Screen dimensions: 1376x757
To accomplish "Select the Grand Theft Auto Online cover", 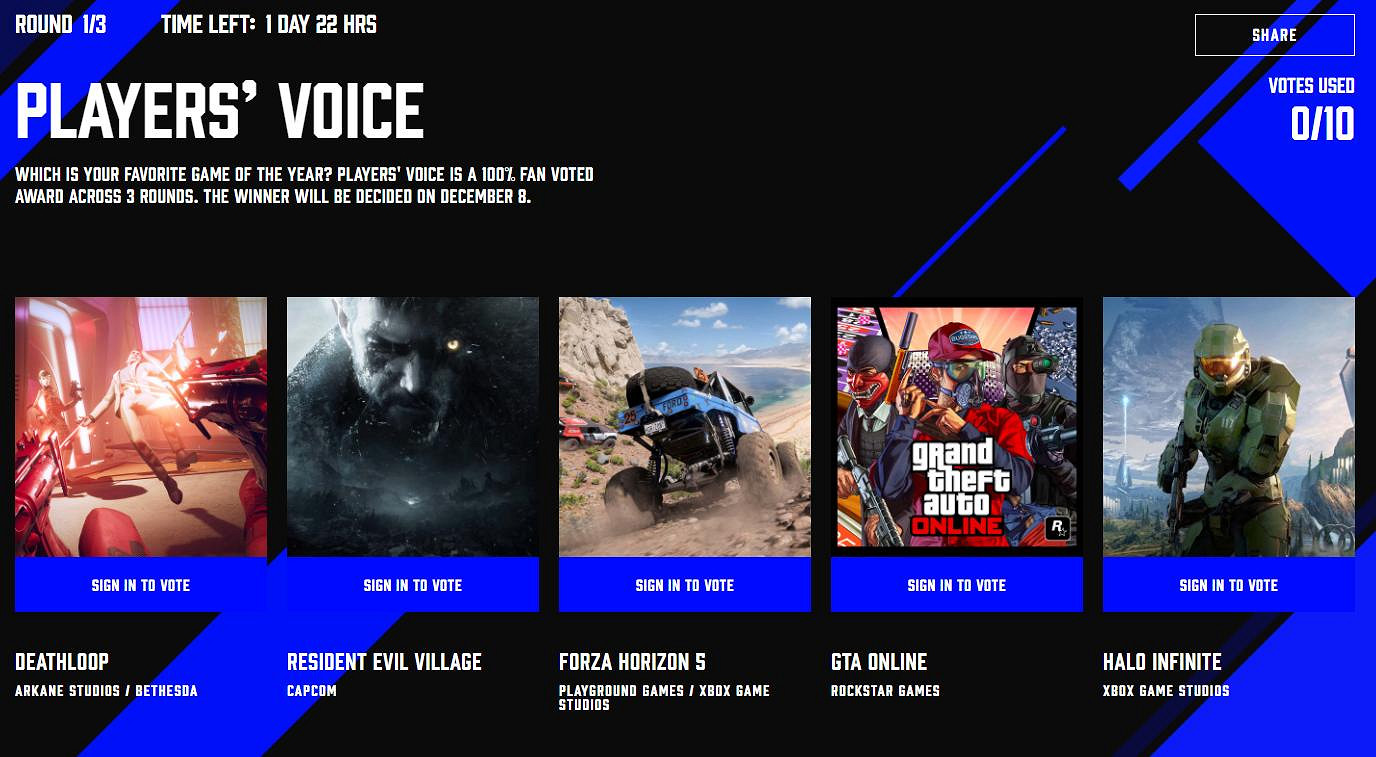I will pos(957,427).
